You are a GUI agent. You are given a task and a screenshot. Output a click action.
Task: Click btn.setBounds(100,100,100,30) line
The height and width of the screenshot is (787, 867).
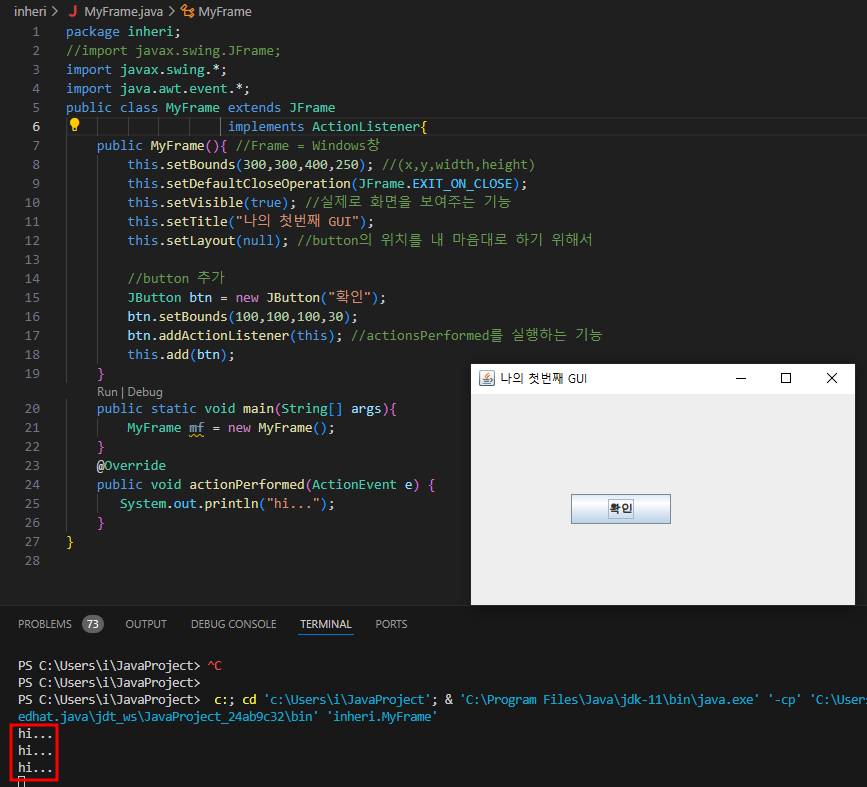click(243, 317)
